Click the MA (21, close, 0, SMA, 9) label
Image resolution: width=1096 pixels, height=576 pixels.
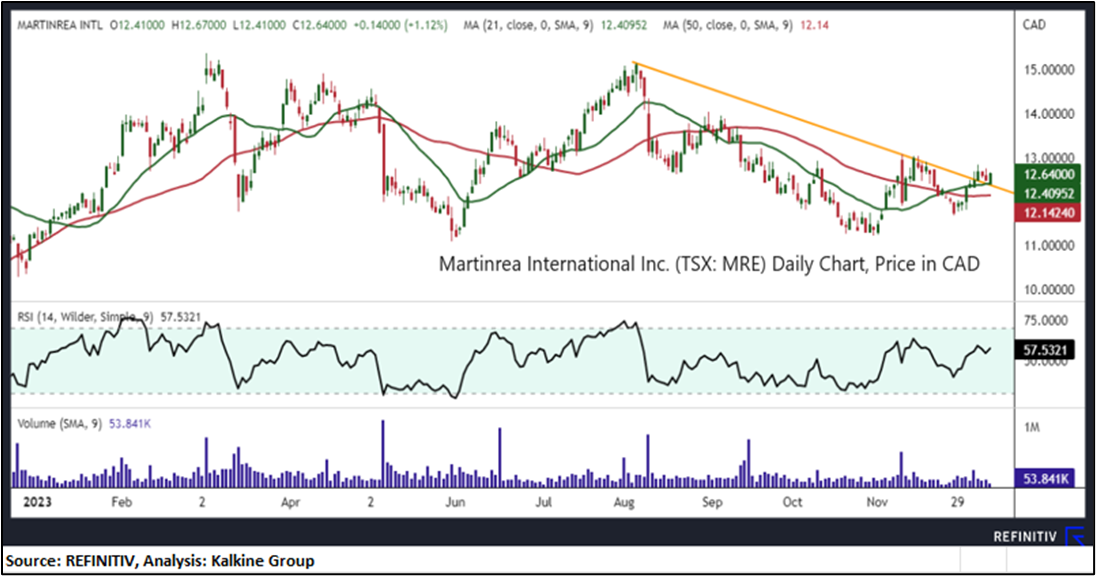528,25
